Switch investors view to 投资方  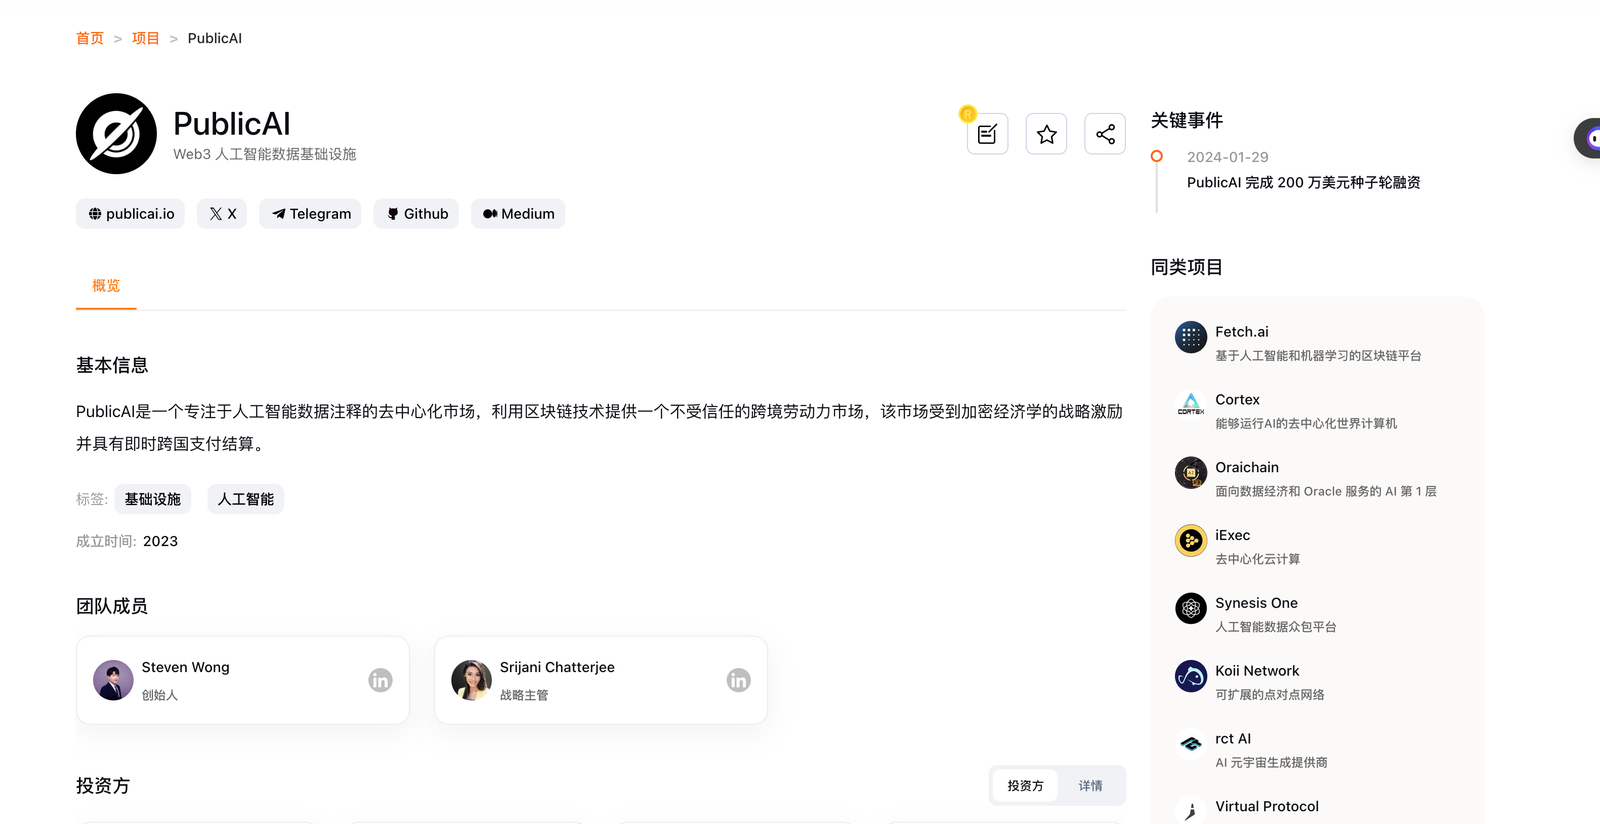[1025, 786]
